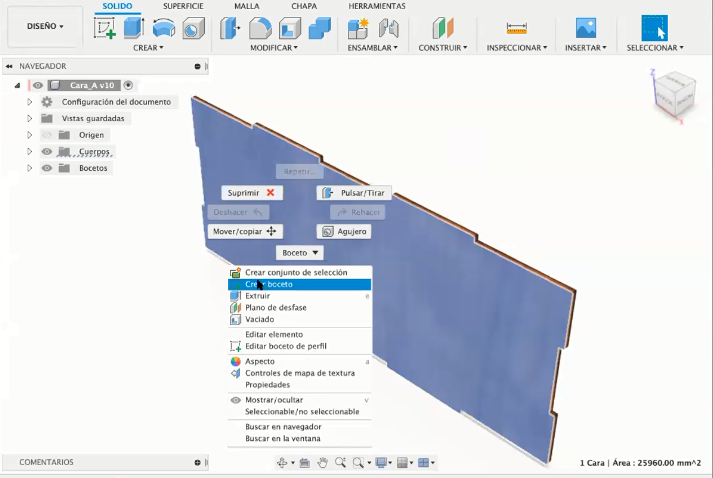Select the Revolve tool icon
Viewport: 713px width, 478px height.
tap(164, 28)
